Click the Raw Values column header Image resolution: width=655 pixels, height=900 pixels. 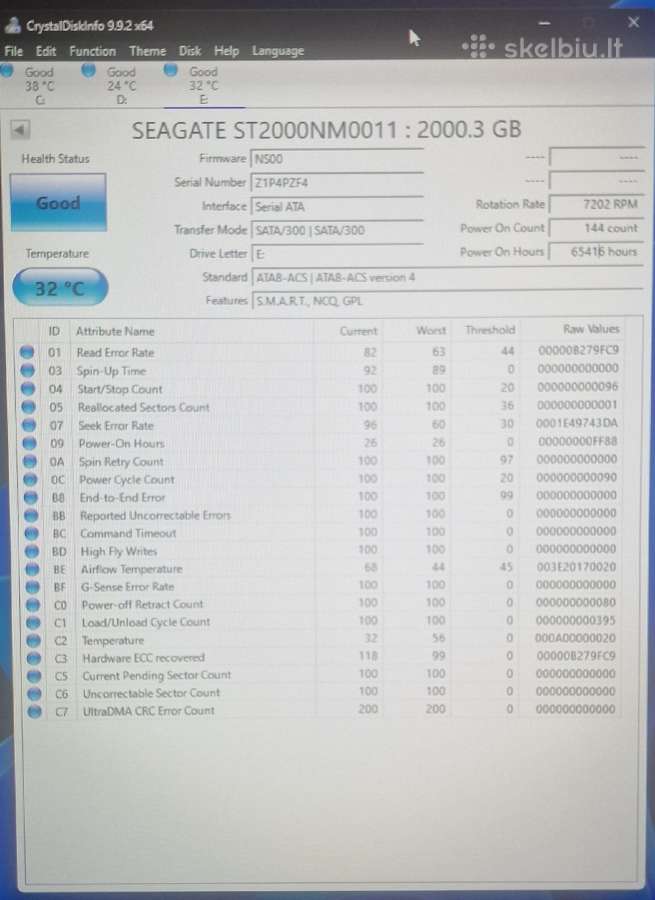[x=591, y=329]
